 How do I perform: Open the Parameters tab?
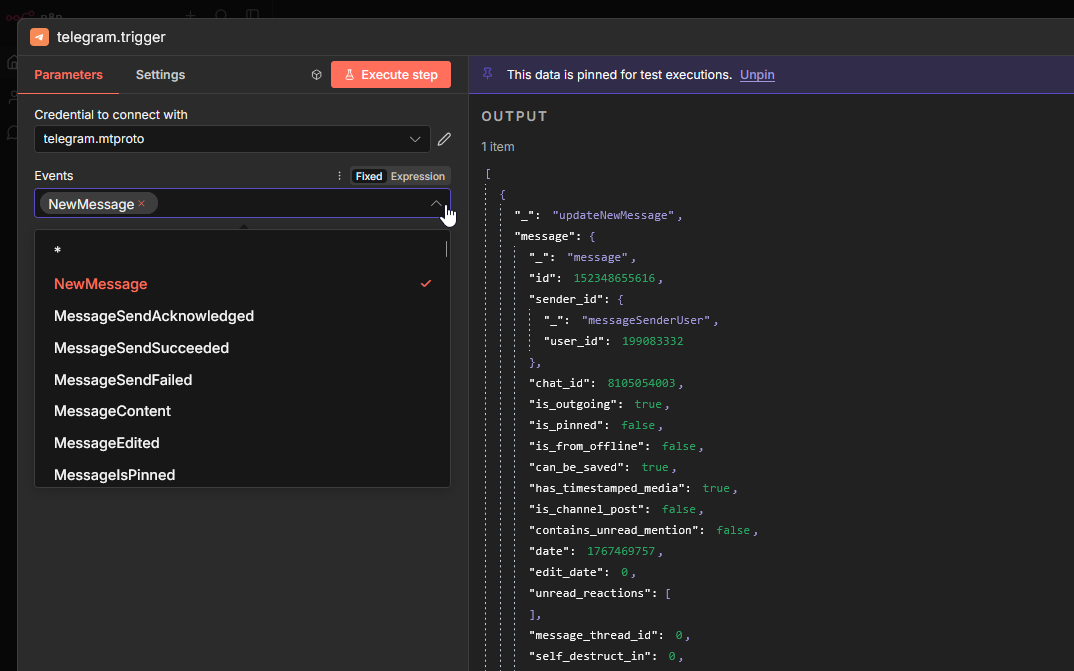(x=68, y=75)
